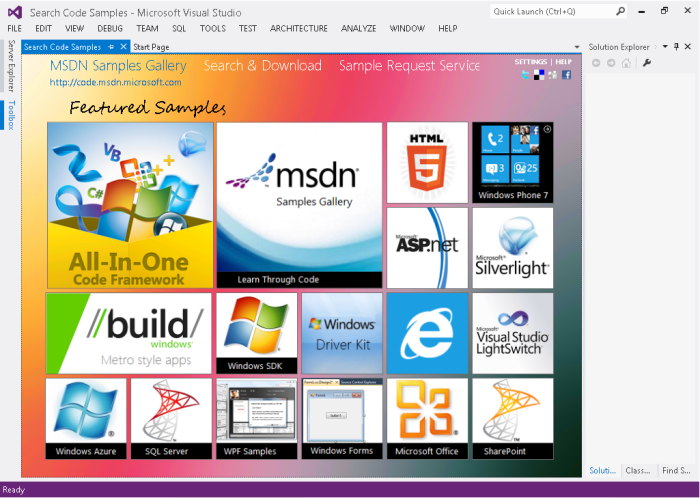The width and height of the screenshot is (700, 498).
Task: Open the TEAM menu
Action: click(x=147, y=29)
